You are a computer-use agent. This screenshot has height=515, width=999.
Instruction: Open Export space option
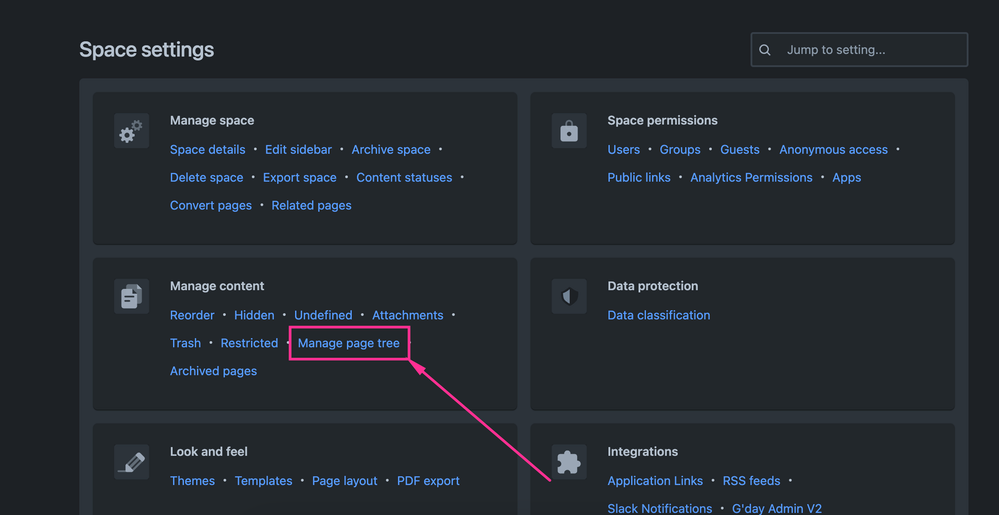(299, 178)
